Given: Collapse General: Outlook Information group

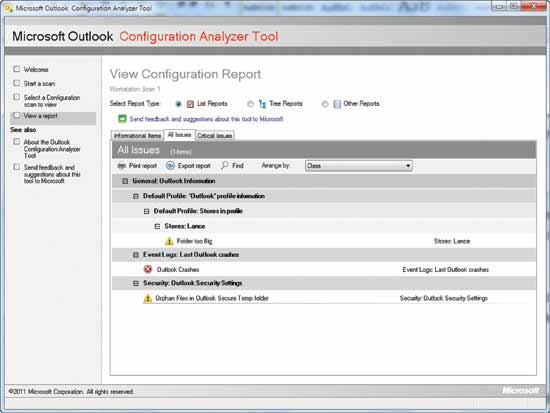Looking at the screenshot, I should [x=125, y=181].
